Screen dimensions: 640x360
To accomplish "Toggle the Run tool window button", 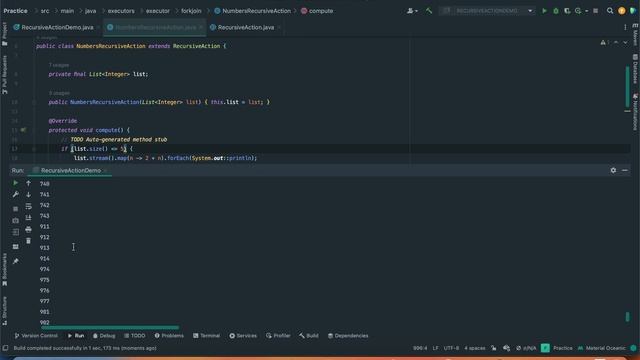I will [x=76, y=336].
